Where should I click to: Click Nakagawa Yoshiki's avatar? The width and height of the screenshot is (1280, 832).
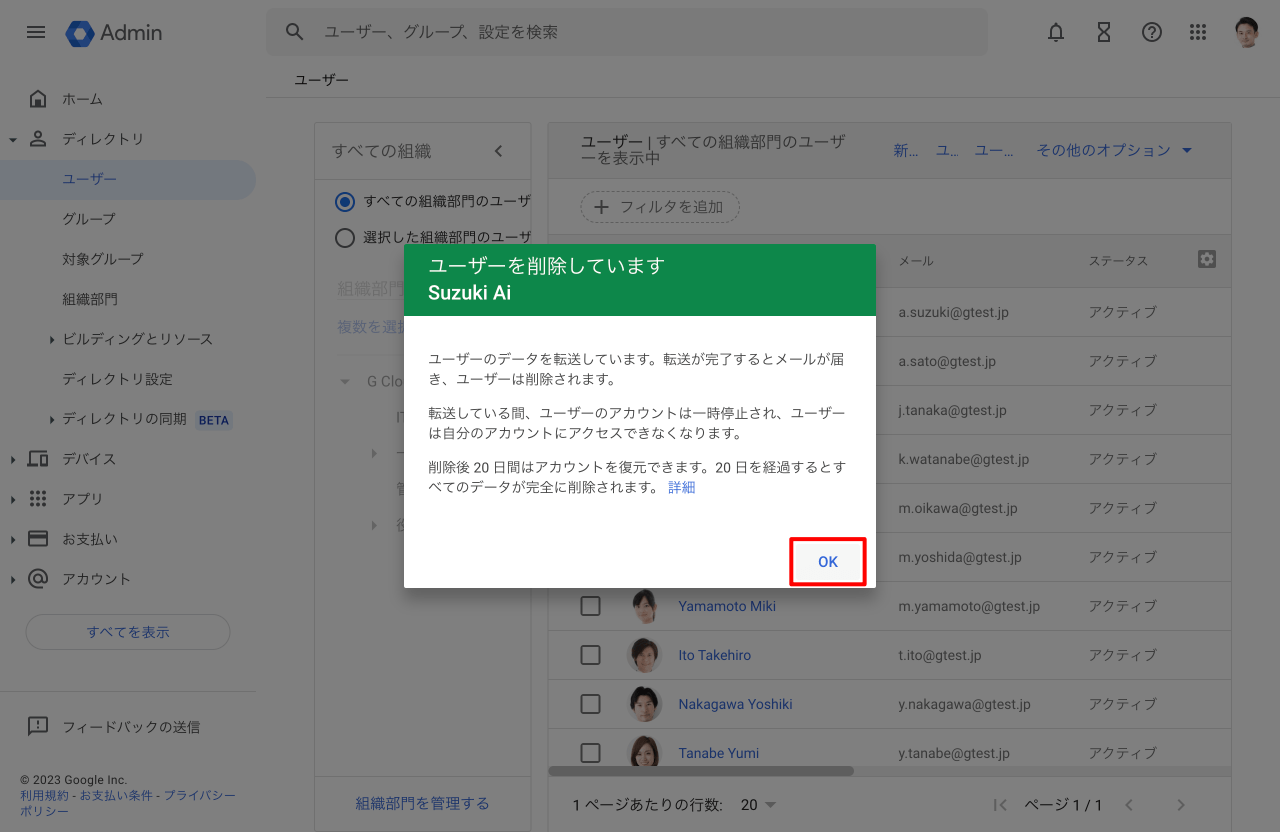point(644,704)
